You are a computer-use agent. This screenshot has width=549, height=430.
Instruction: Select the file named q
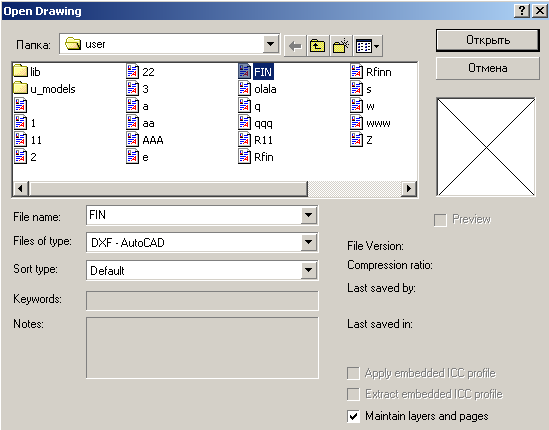point(249,106)
